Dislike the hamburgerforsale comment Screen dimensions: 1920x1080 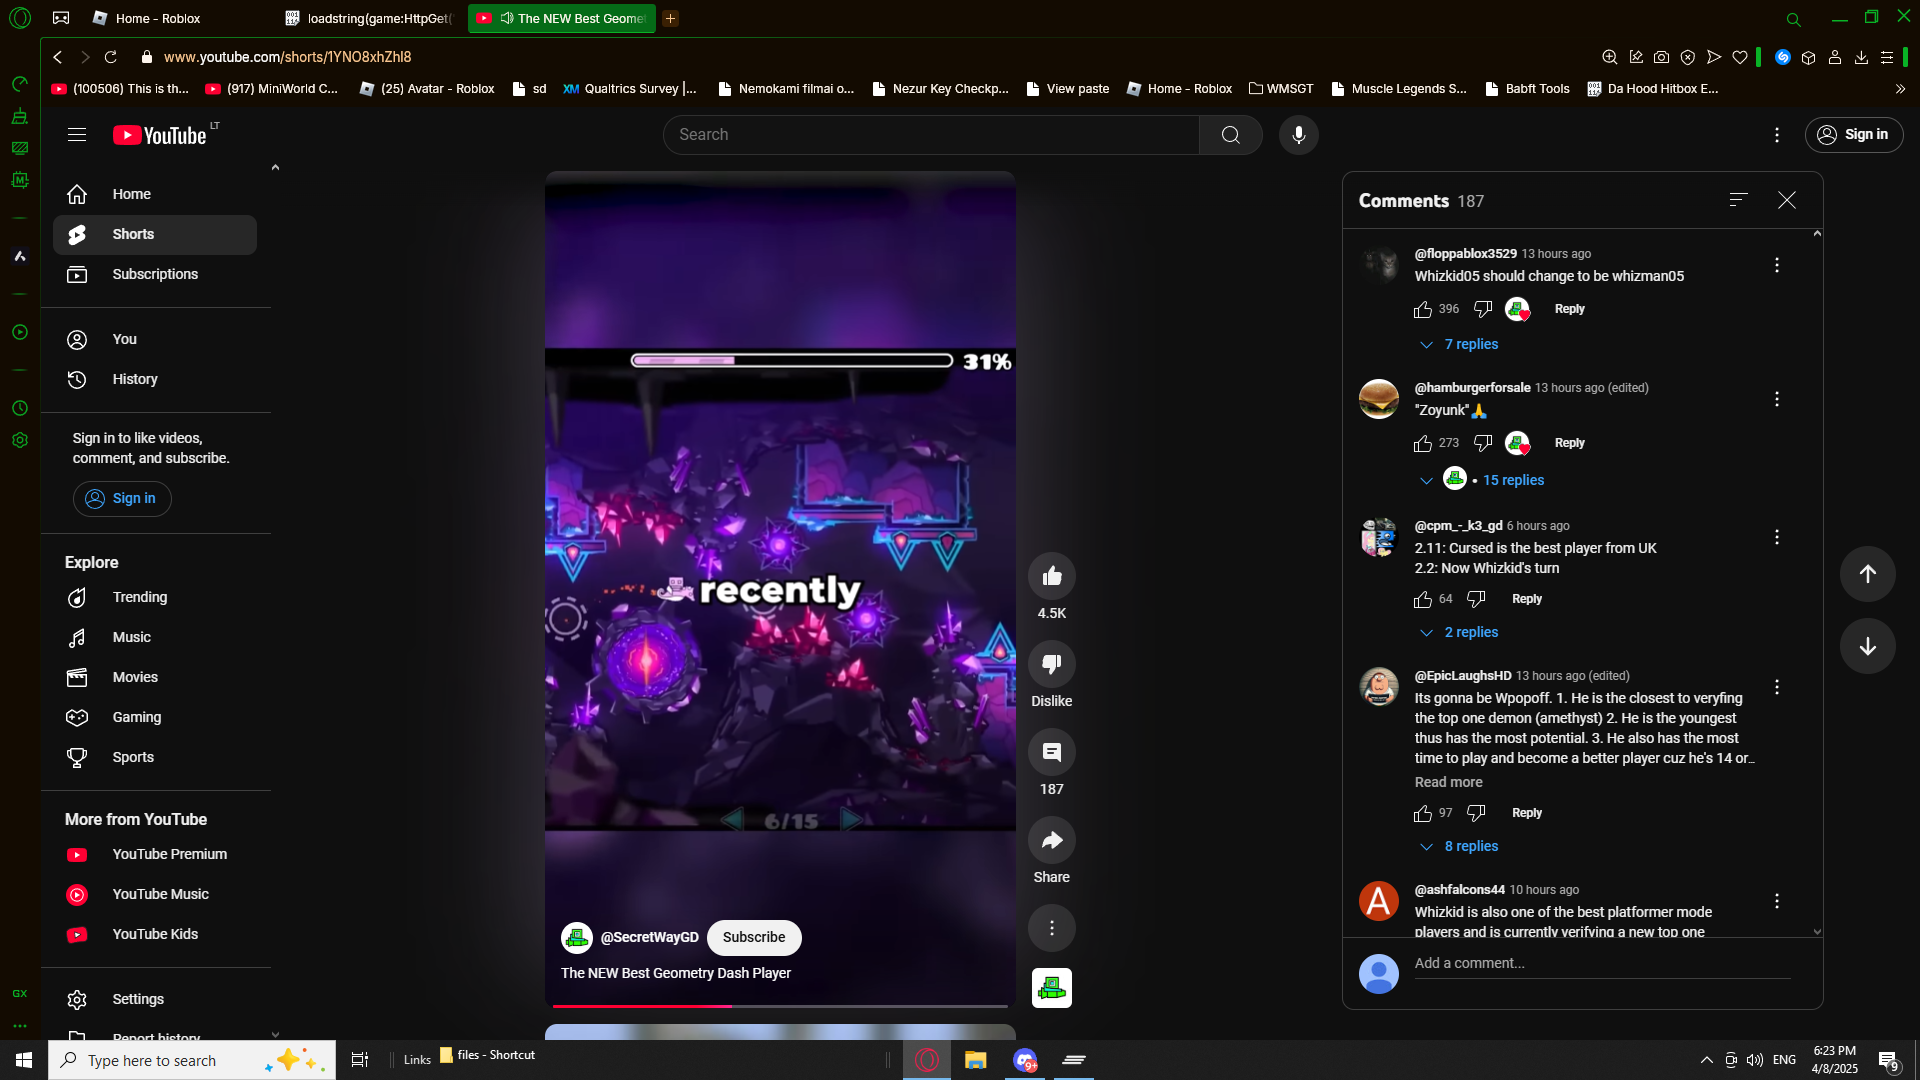pyautogui.click(x=1483, y=443)
